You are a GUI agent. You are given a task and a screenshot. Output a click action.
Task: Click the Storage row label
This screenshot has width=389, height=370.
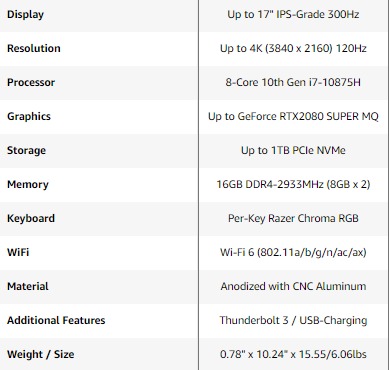pos(26,150)
